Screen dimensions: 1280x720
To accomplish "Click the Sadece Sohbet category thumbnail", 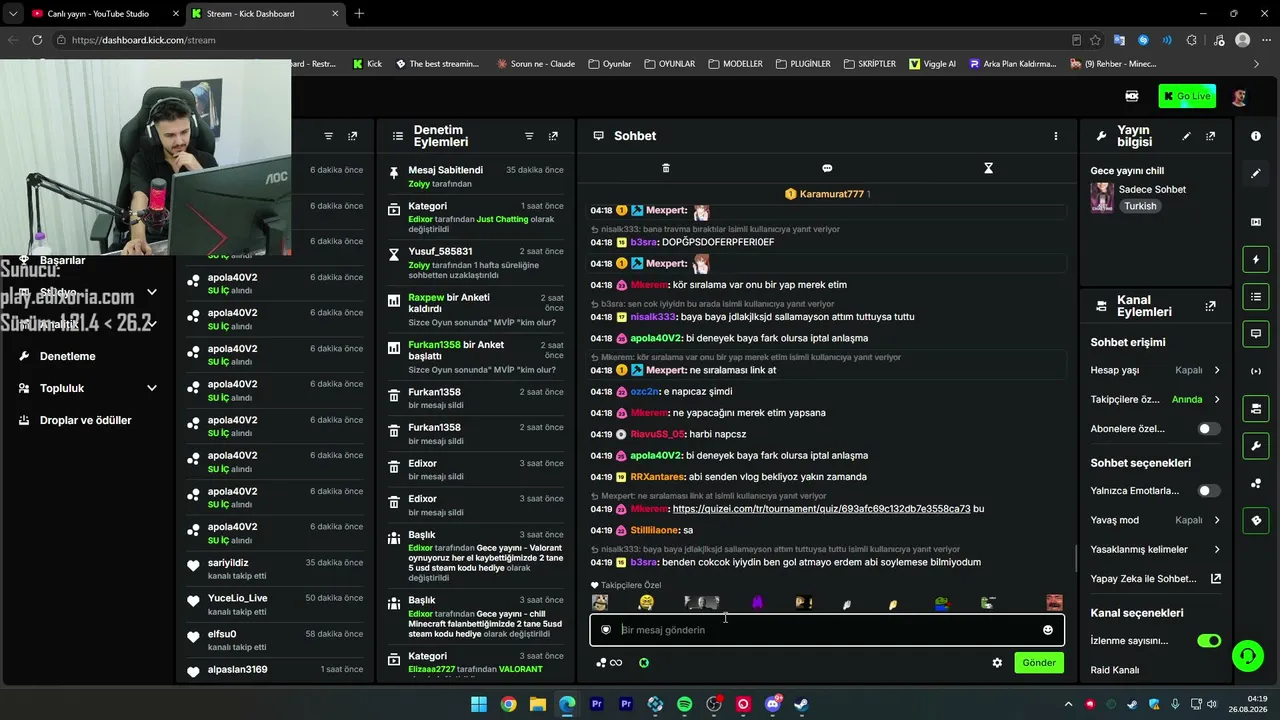I will click(x=1102, y=197).
